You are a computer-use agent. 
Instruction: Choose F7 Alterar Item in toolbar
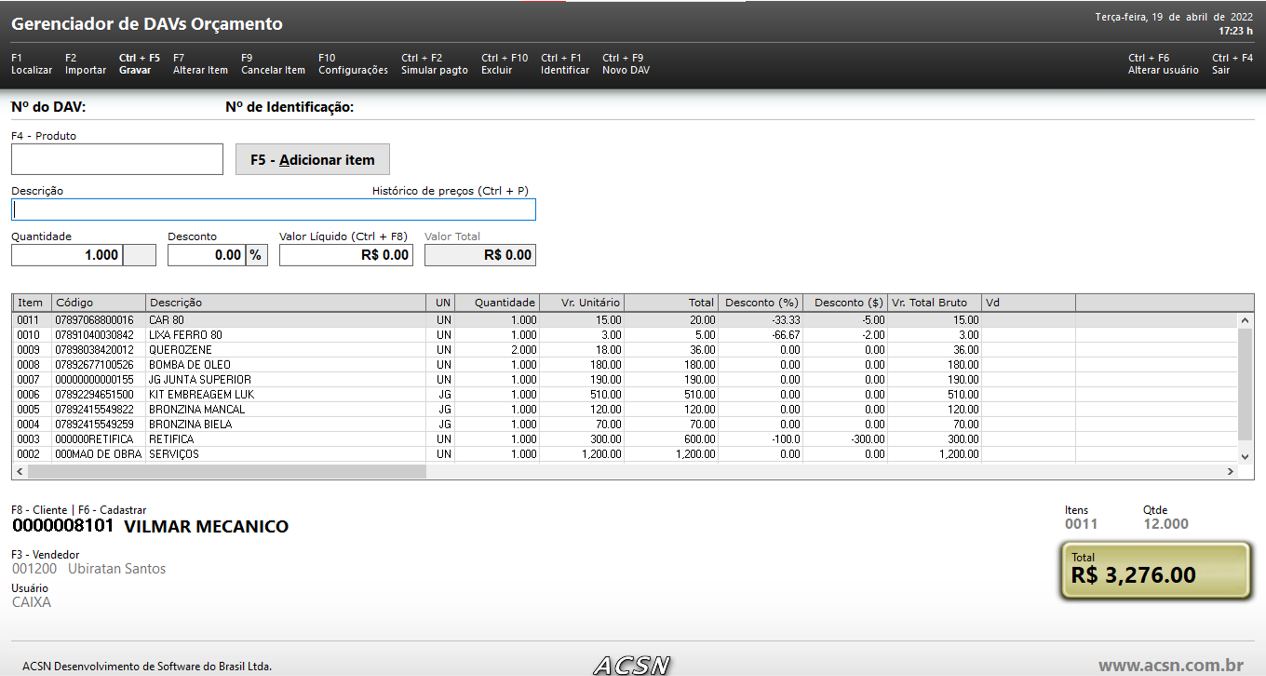coord(200,64)
